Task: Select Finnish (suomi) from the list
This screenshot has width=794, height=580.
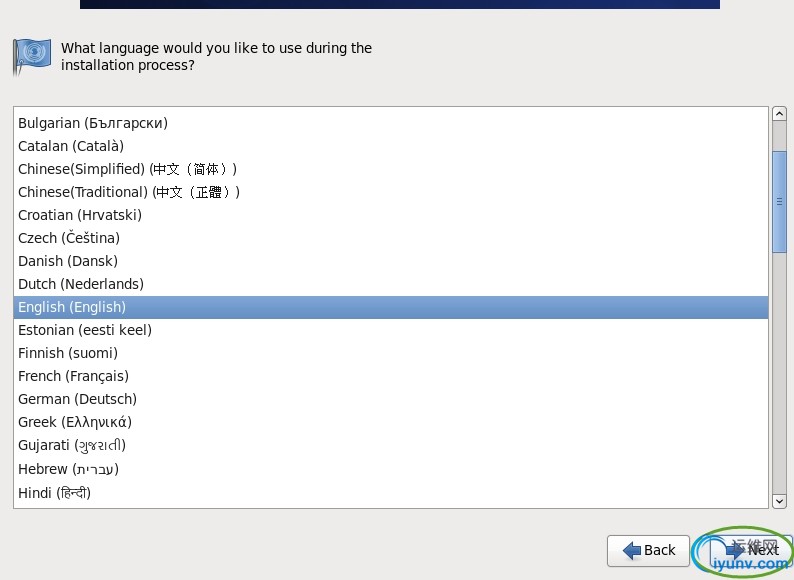Action: click(391, 354)
